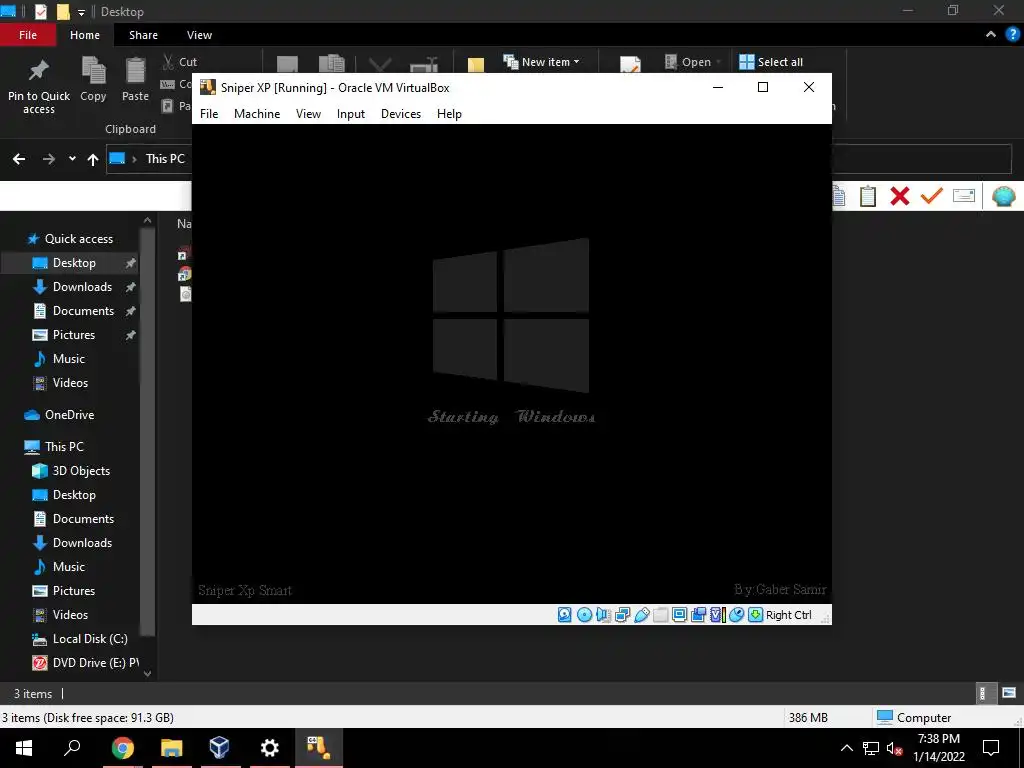
Task: Open the VirtualBox View menu
Action: coord(308,114)
